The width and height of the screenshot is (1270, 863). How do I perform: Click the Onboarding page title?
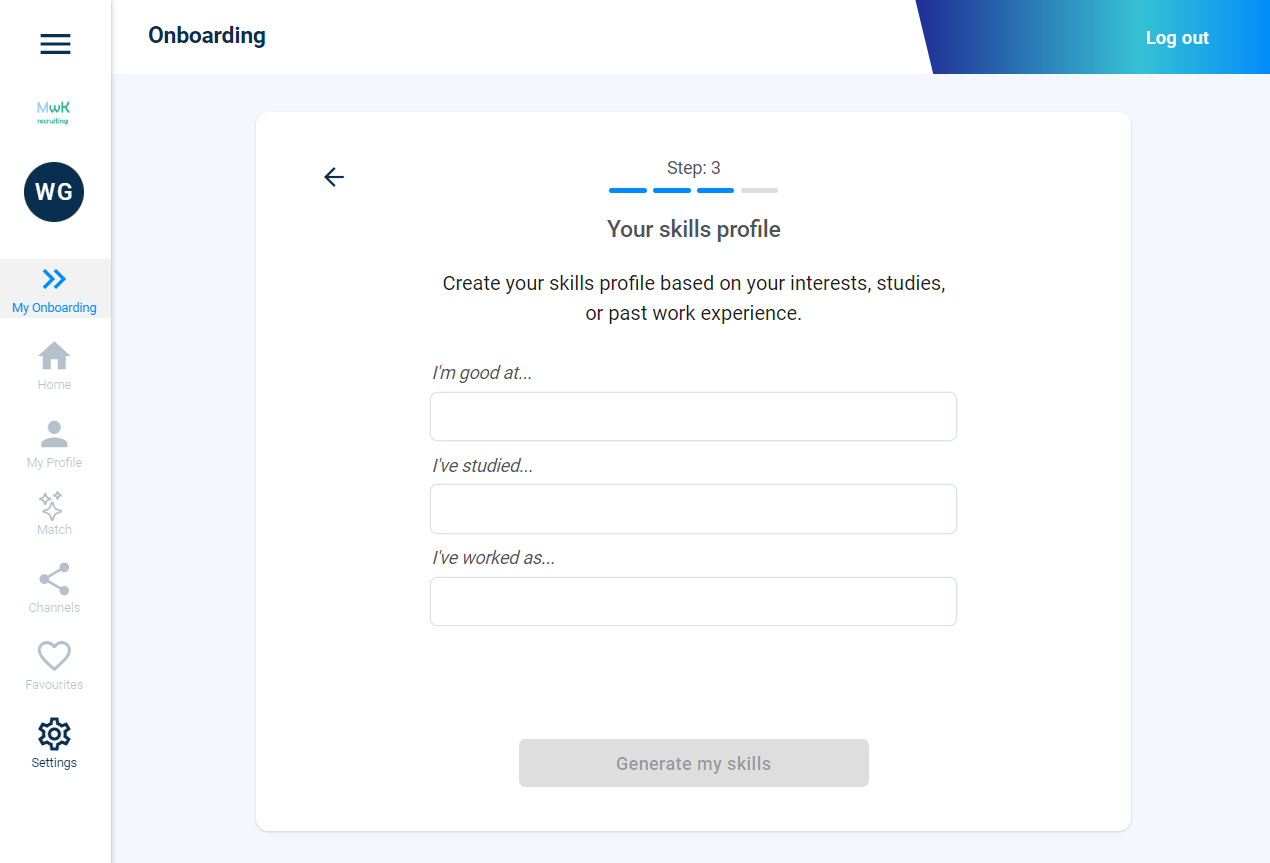coord(207,36)
